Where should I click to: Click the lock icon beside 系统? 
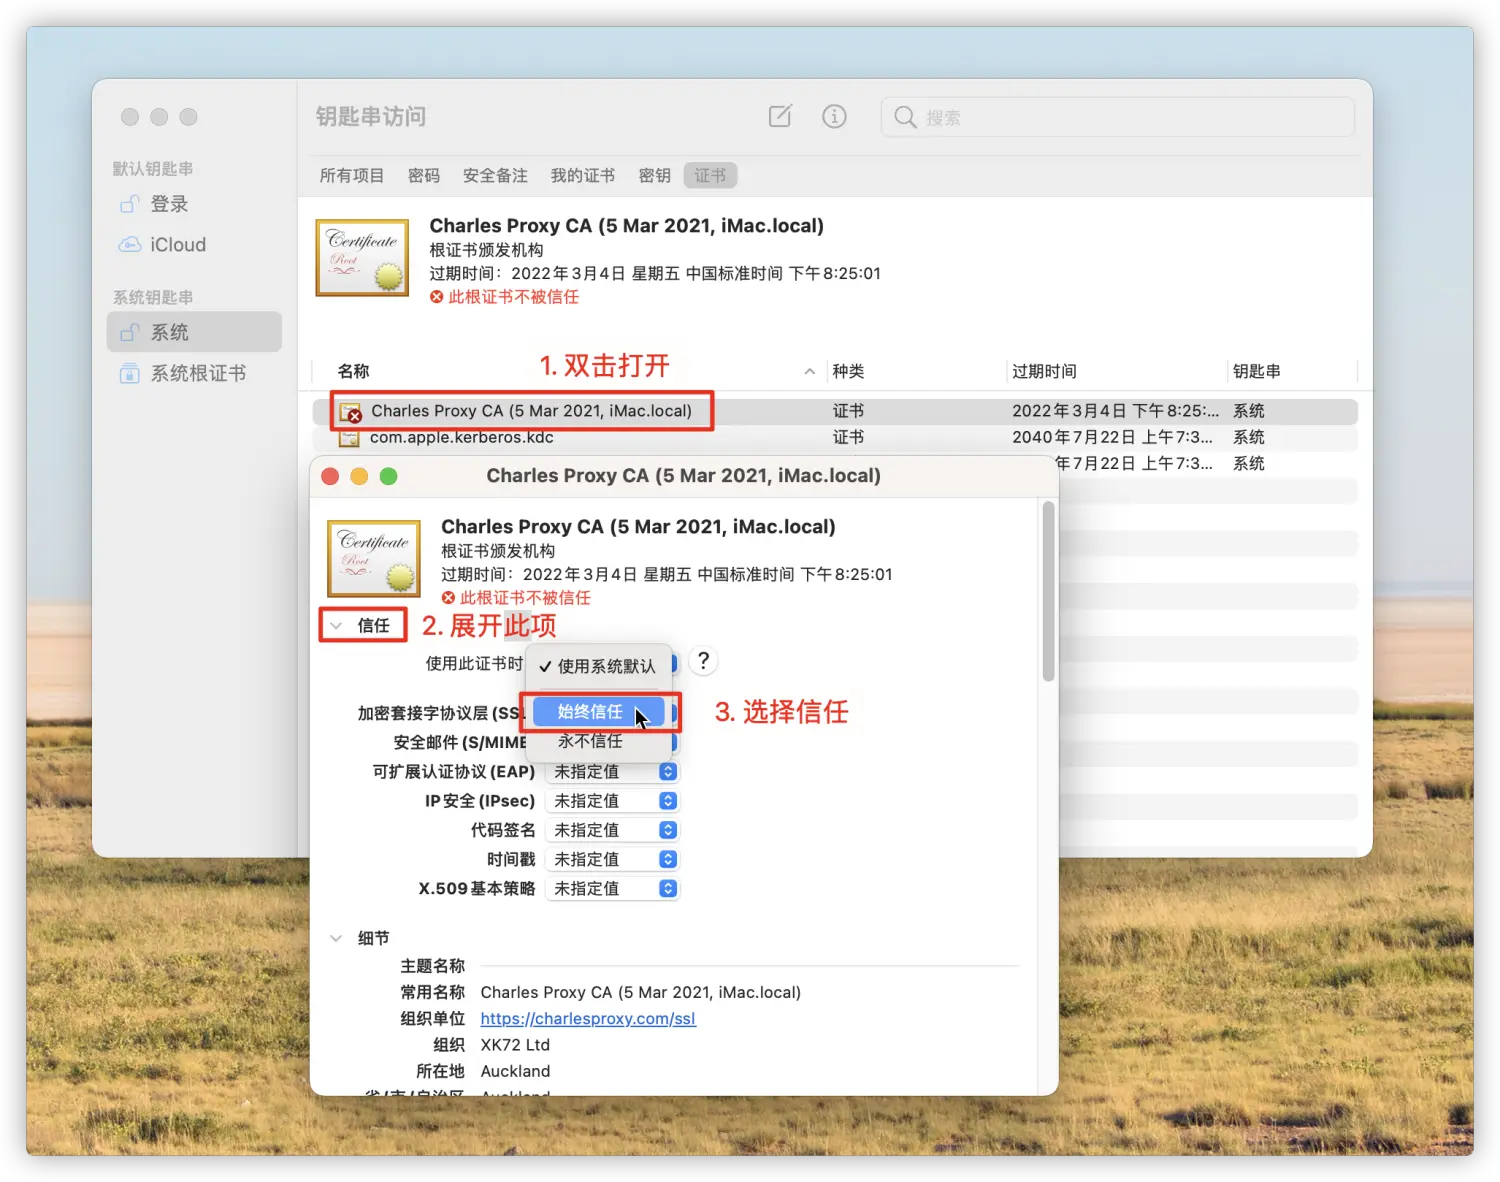[x=129, y=332]
